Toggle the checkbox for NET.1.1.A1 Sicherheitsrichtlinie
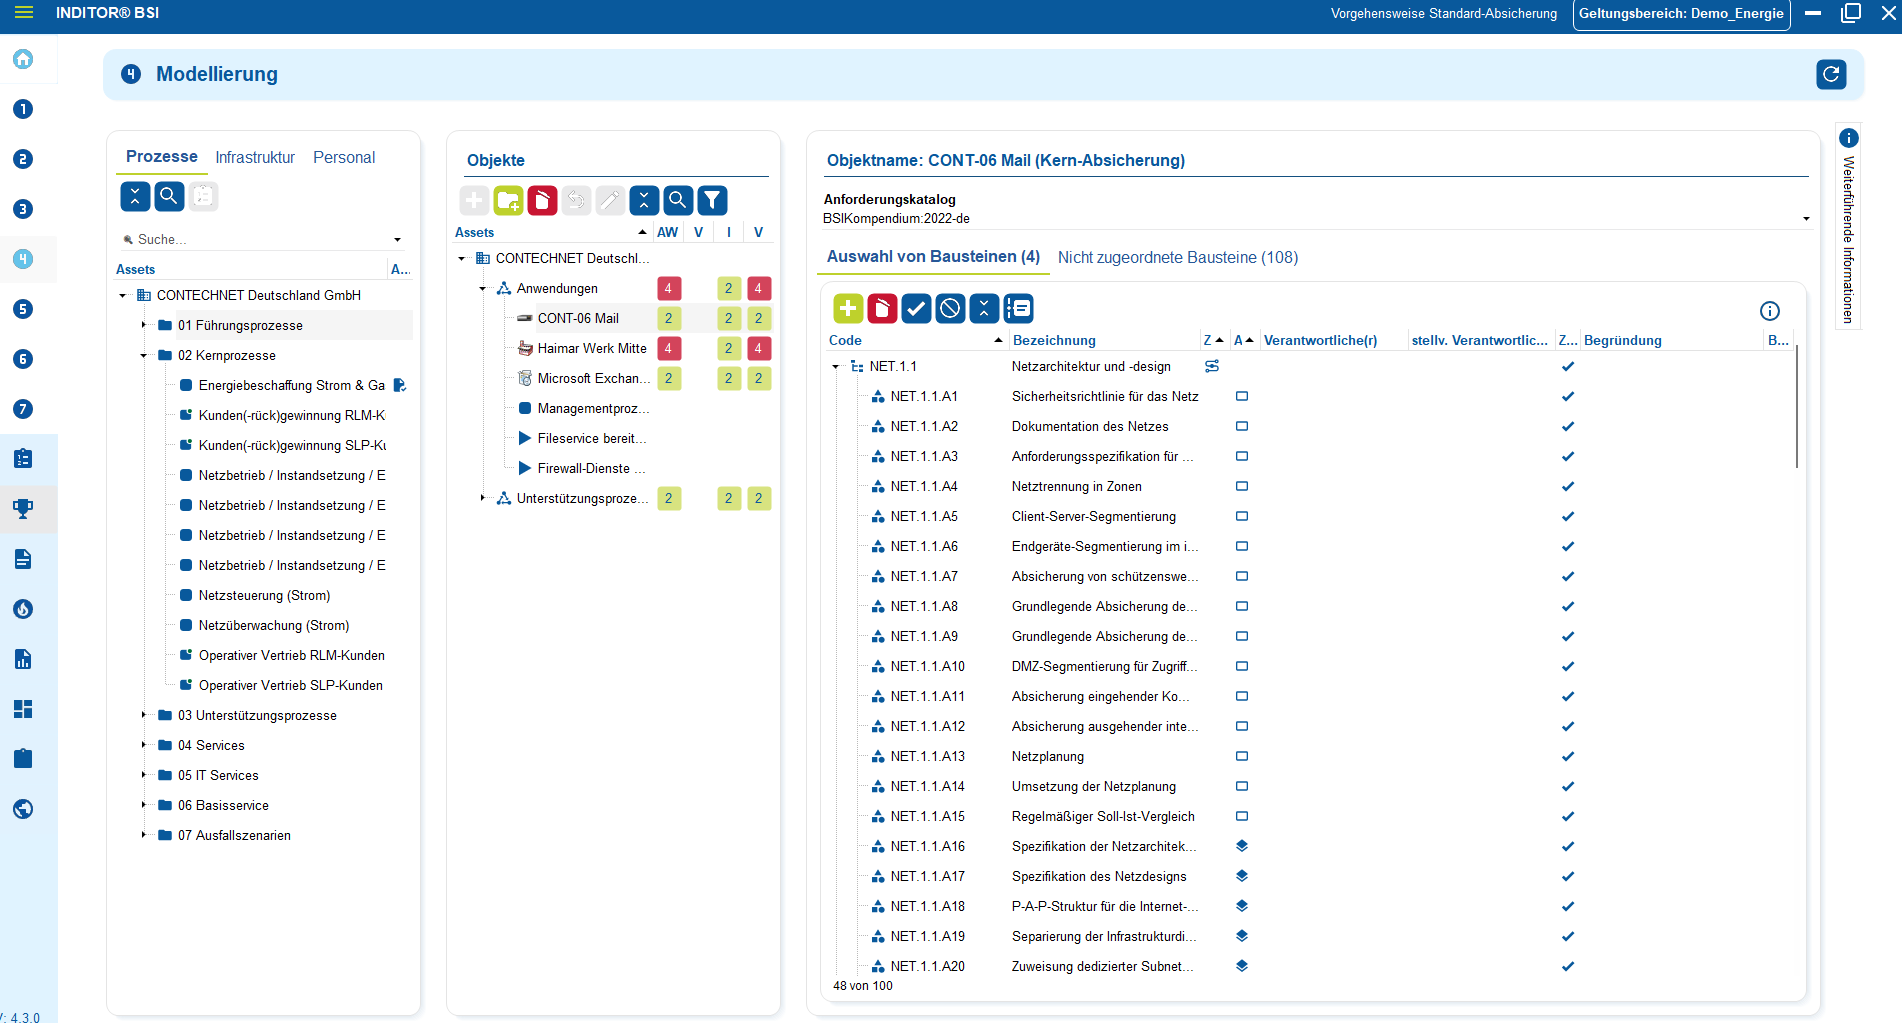This screenshot has width=1902, height=1023. [x=1242, y=396]
